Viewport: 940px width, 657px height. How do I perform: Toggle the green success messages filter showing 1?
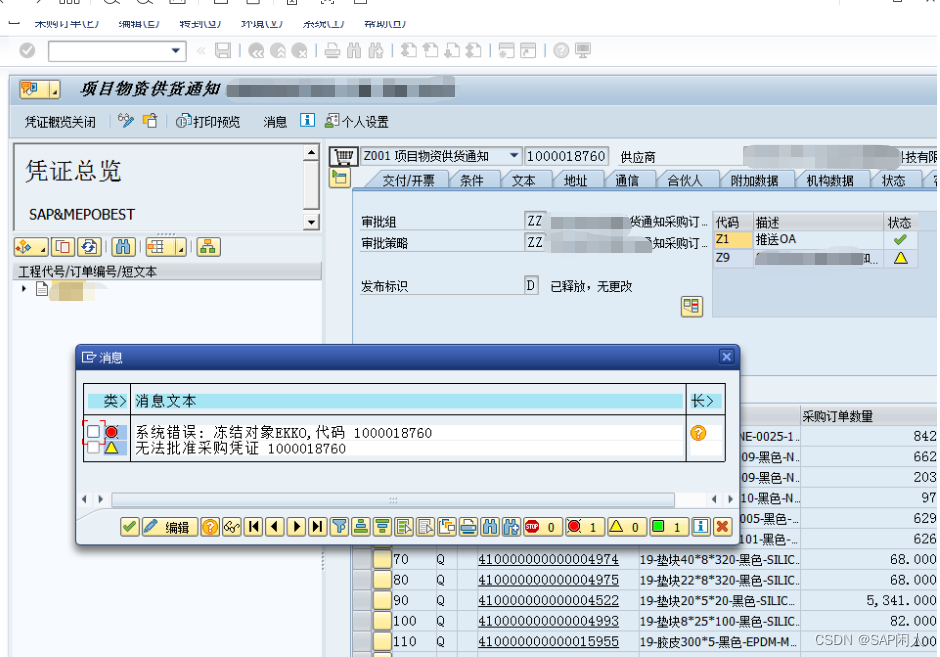click(x=668, y=527)
